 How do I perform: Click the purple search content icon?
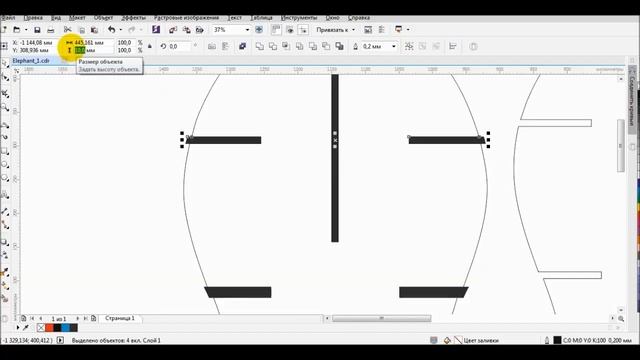[x=156, y=29]
